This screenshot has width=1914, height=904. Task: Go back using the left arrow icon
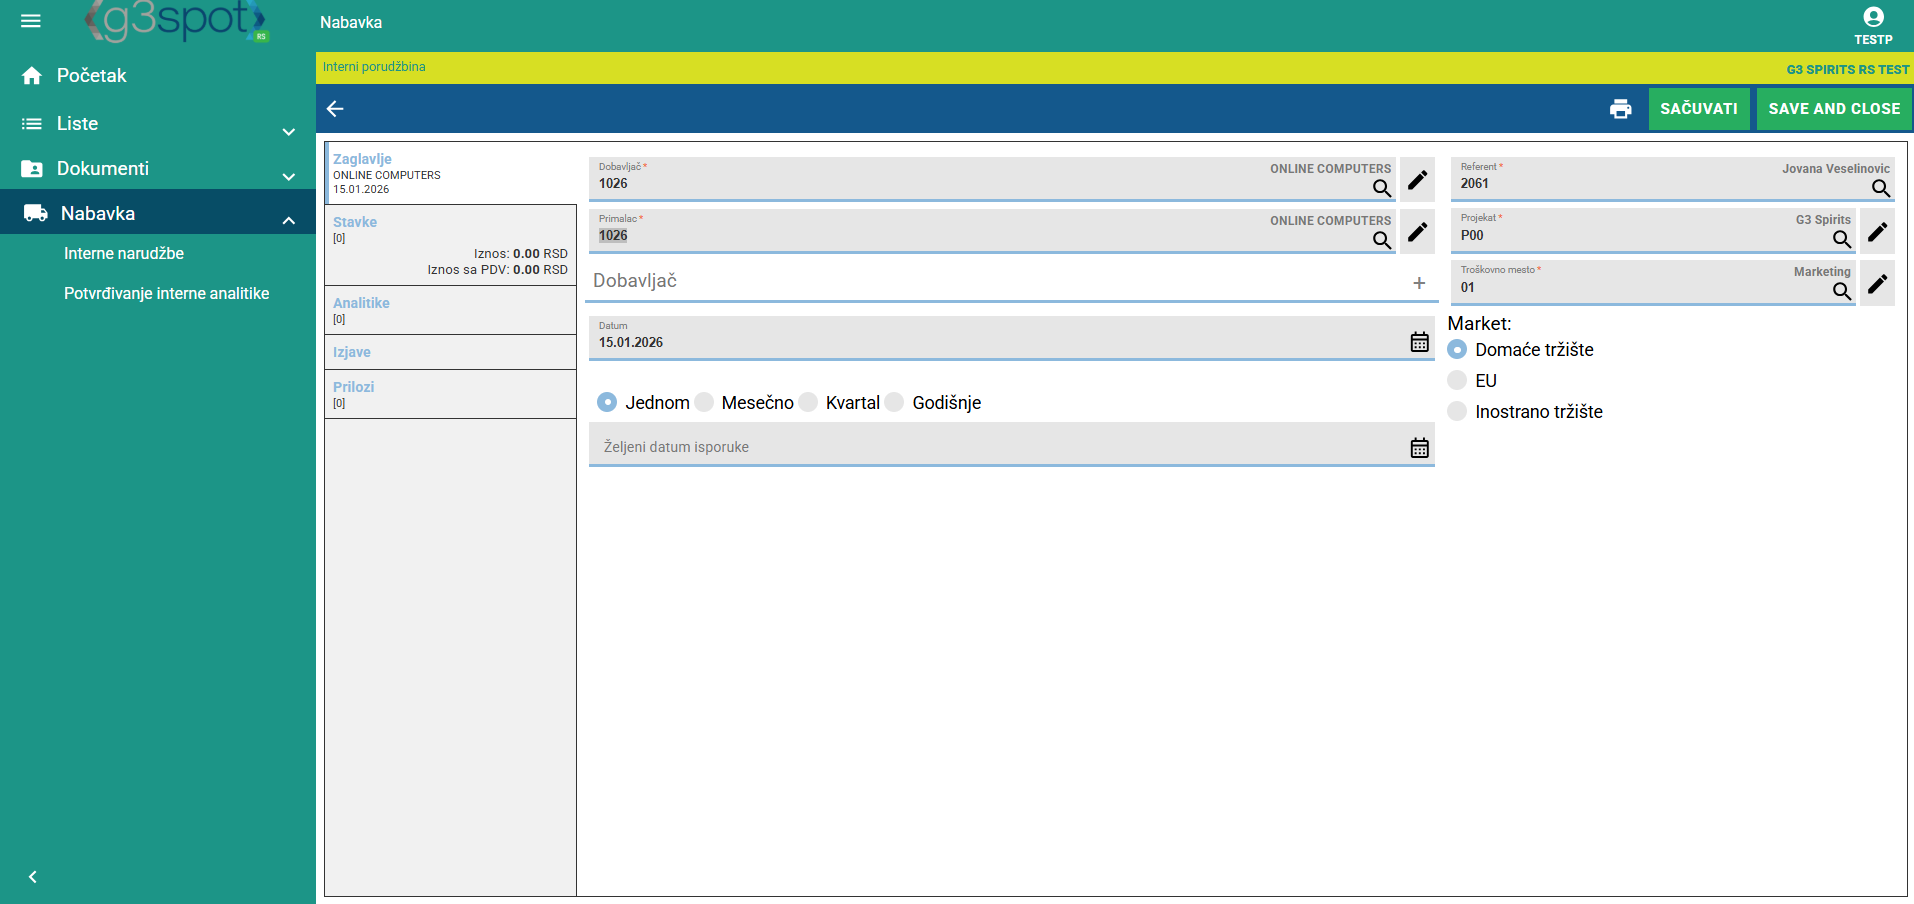tap(335, 109)
